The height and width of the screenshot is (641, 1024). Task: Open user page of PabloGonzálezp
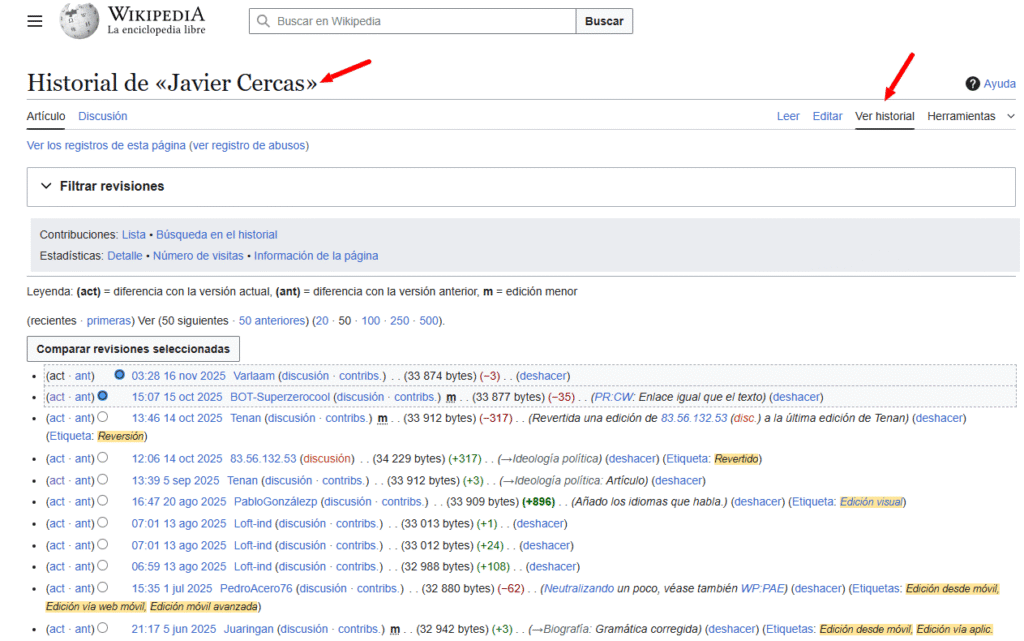point(274,502)
